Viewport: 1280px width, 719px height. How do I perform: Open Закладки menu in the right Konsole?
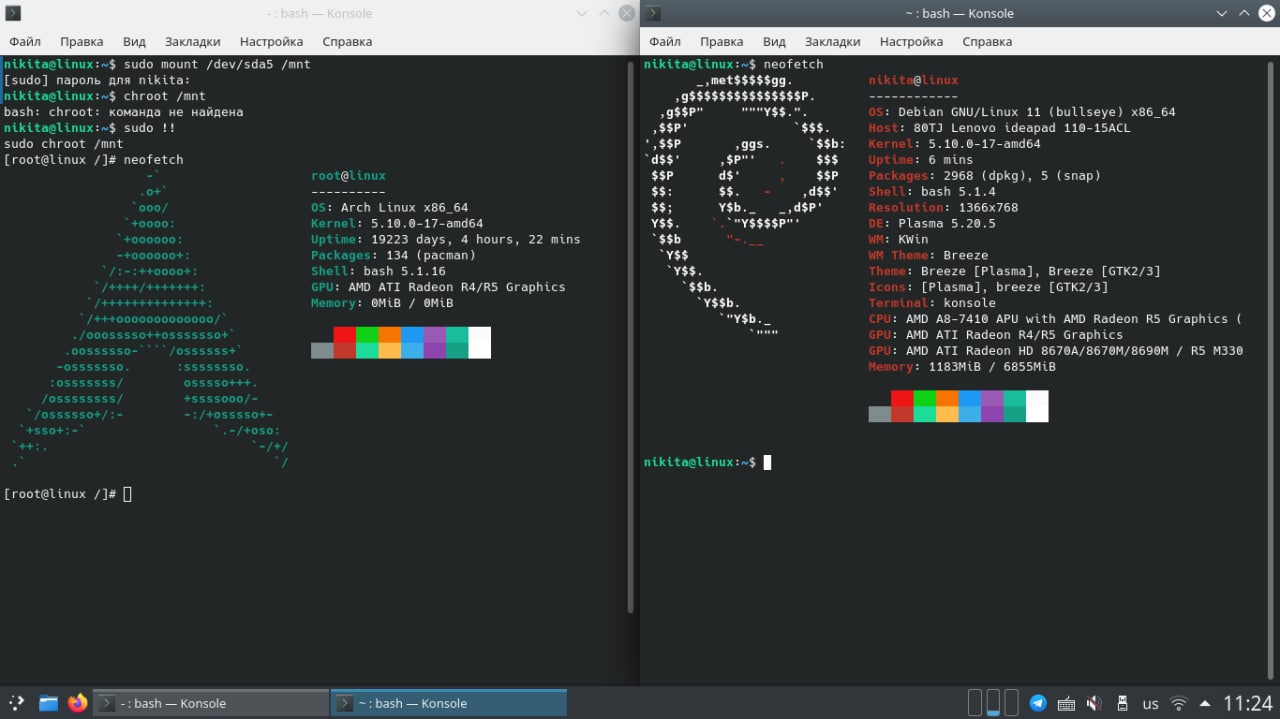(832, 41)
